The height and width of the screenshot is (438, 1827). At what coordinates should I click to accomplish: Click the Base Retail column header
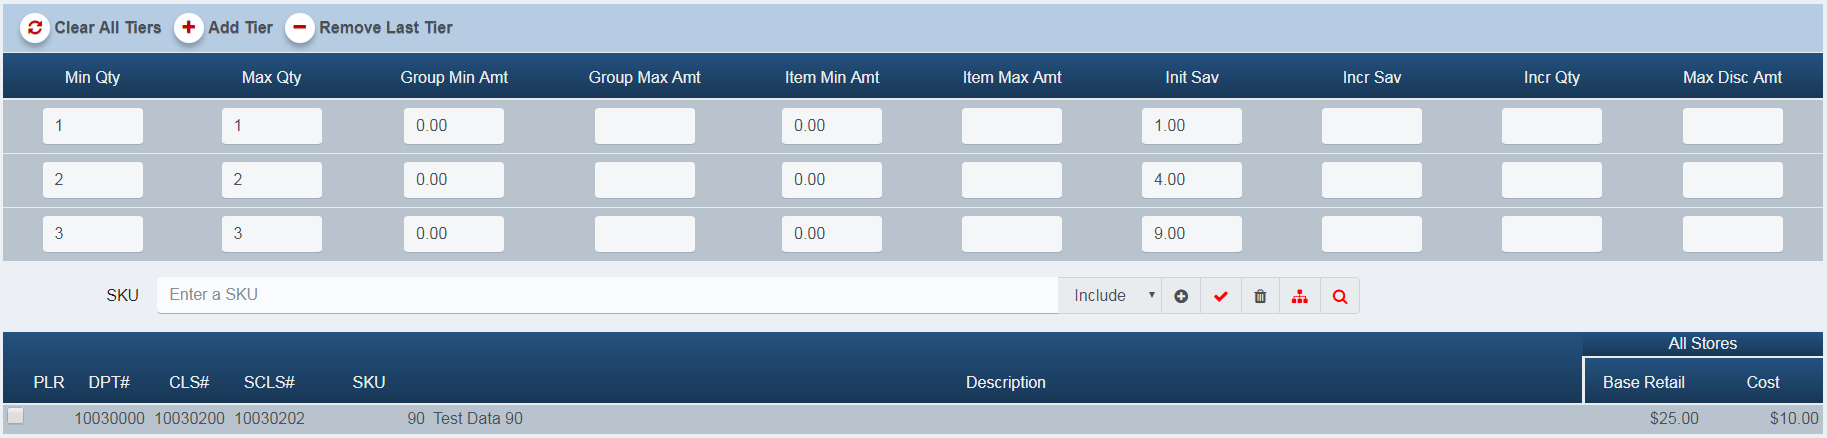click(x=1643, y=382)
